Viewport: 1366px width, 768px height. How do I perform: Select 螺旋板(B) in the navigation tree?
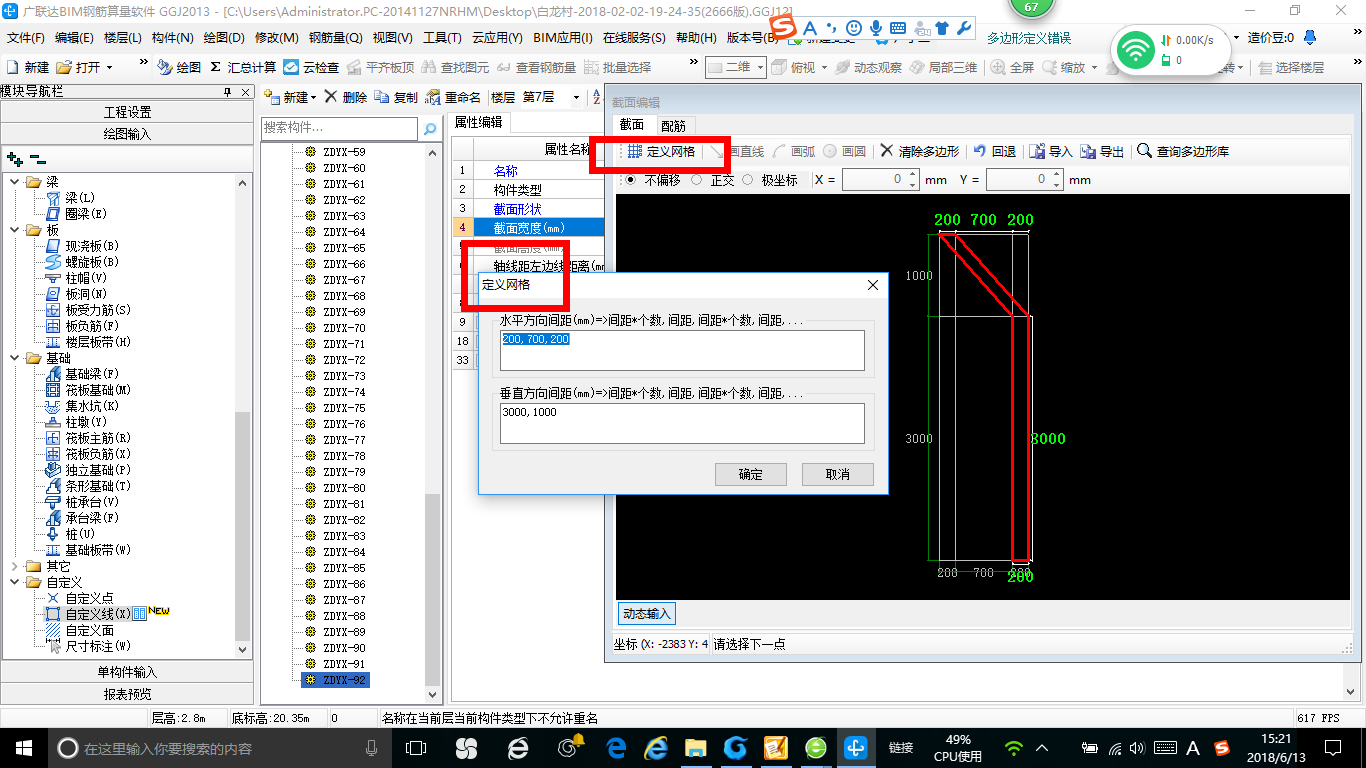point(83,262)
